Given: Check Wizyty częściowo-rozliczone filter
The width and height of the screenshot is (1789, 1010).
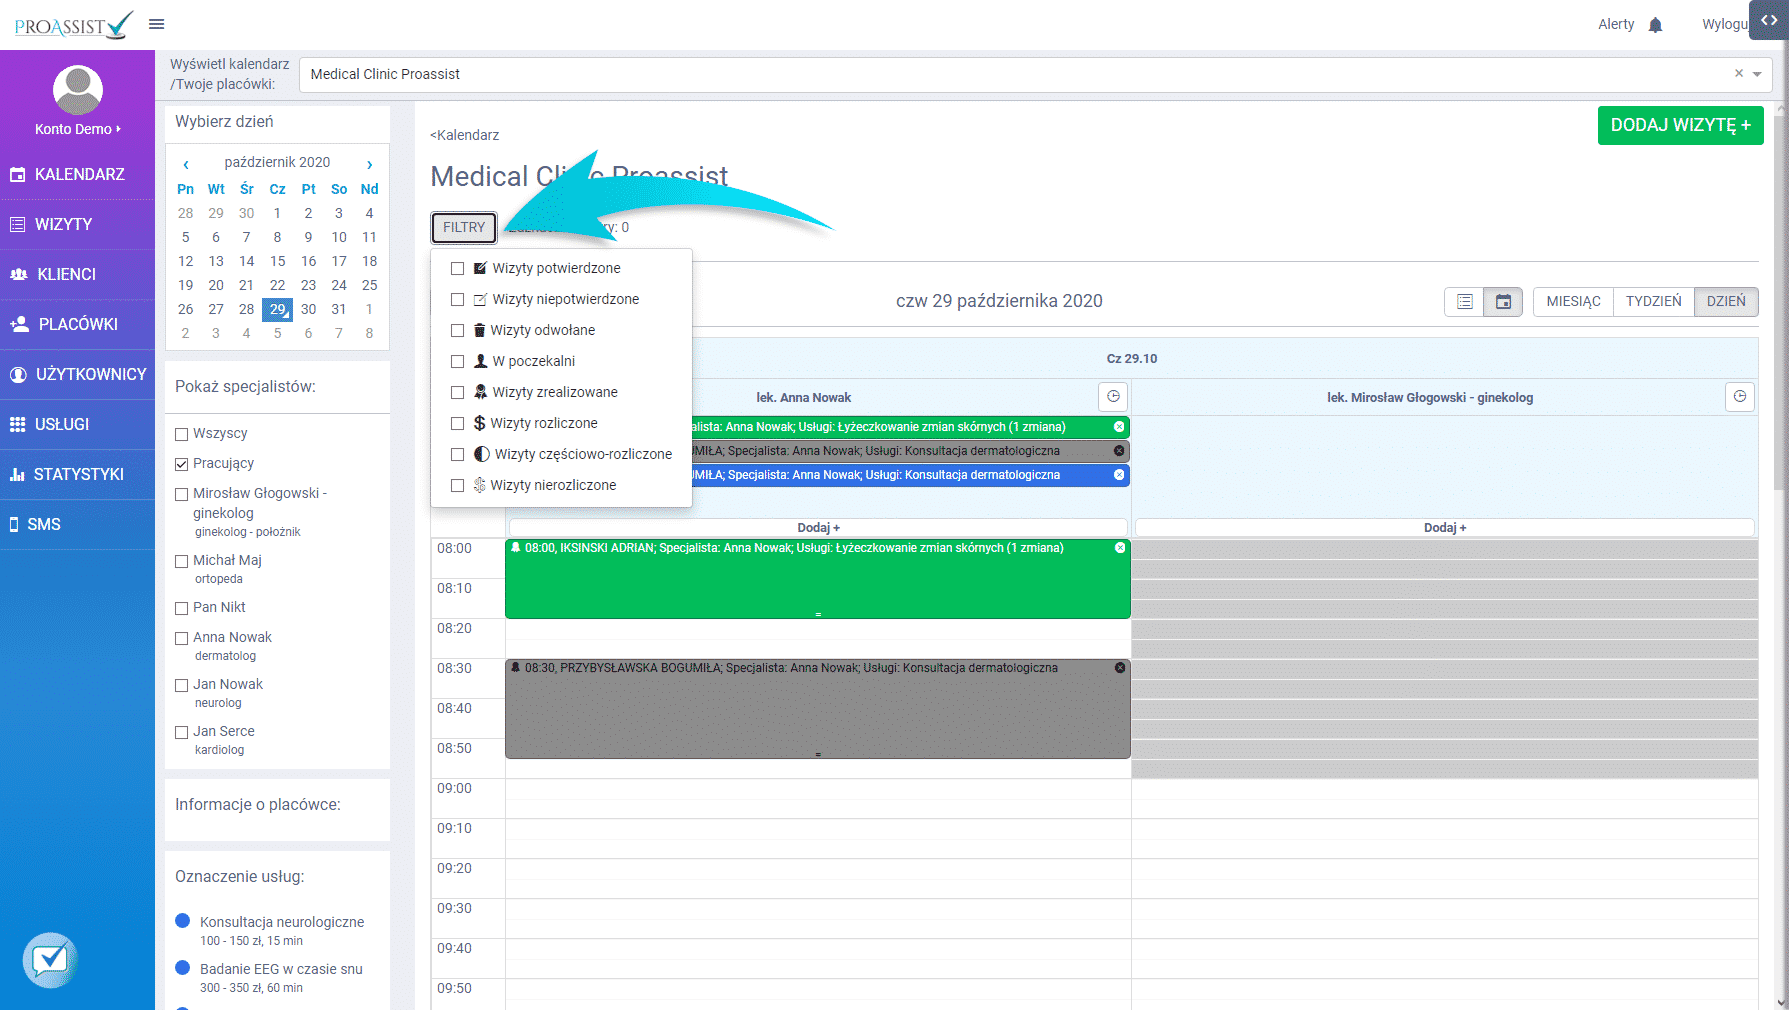Looking at the screenshot, I should click(x=457, y=454).
